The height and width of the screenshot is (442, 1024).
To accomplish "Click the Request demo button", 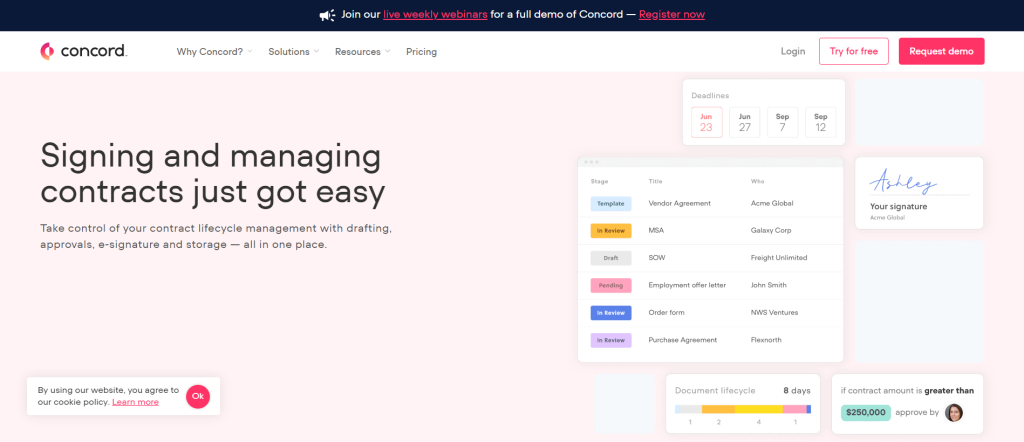I will coord(941,51).
